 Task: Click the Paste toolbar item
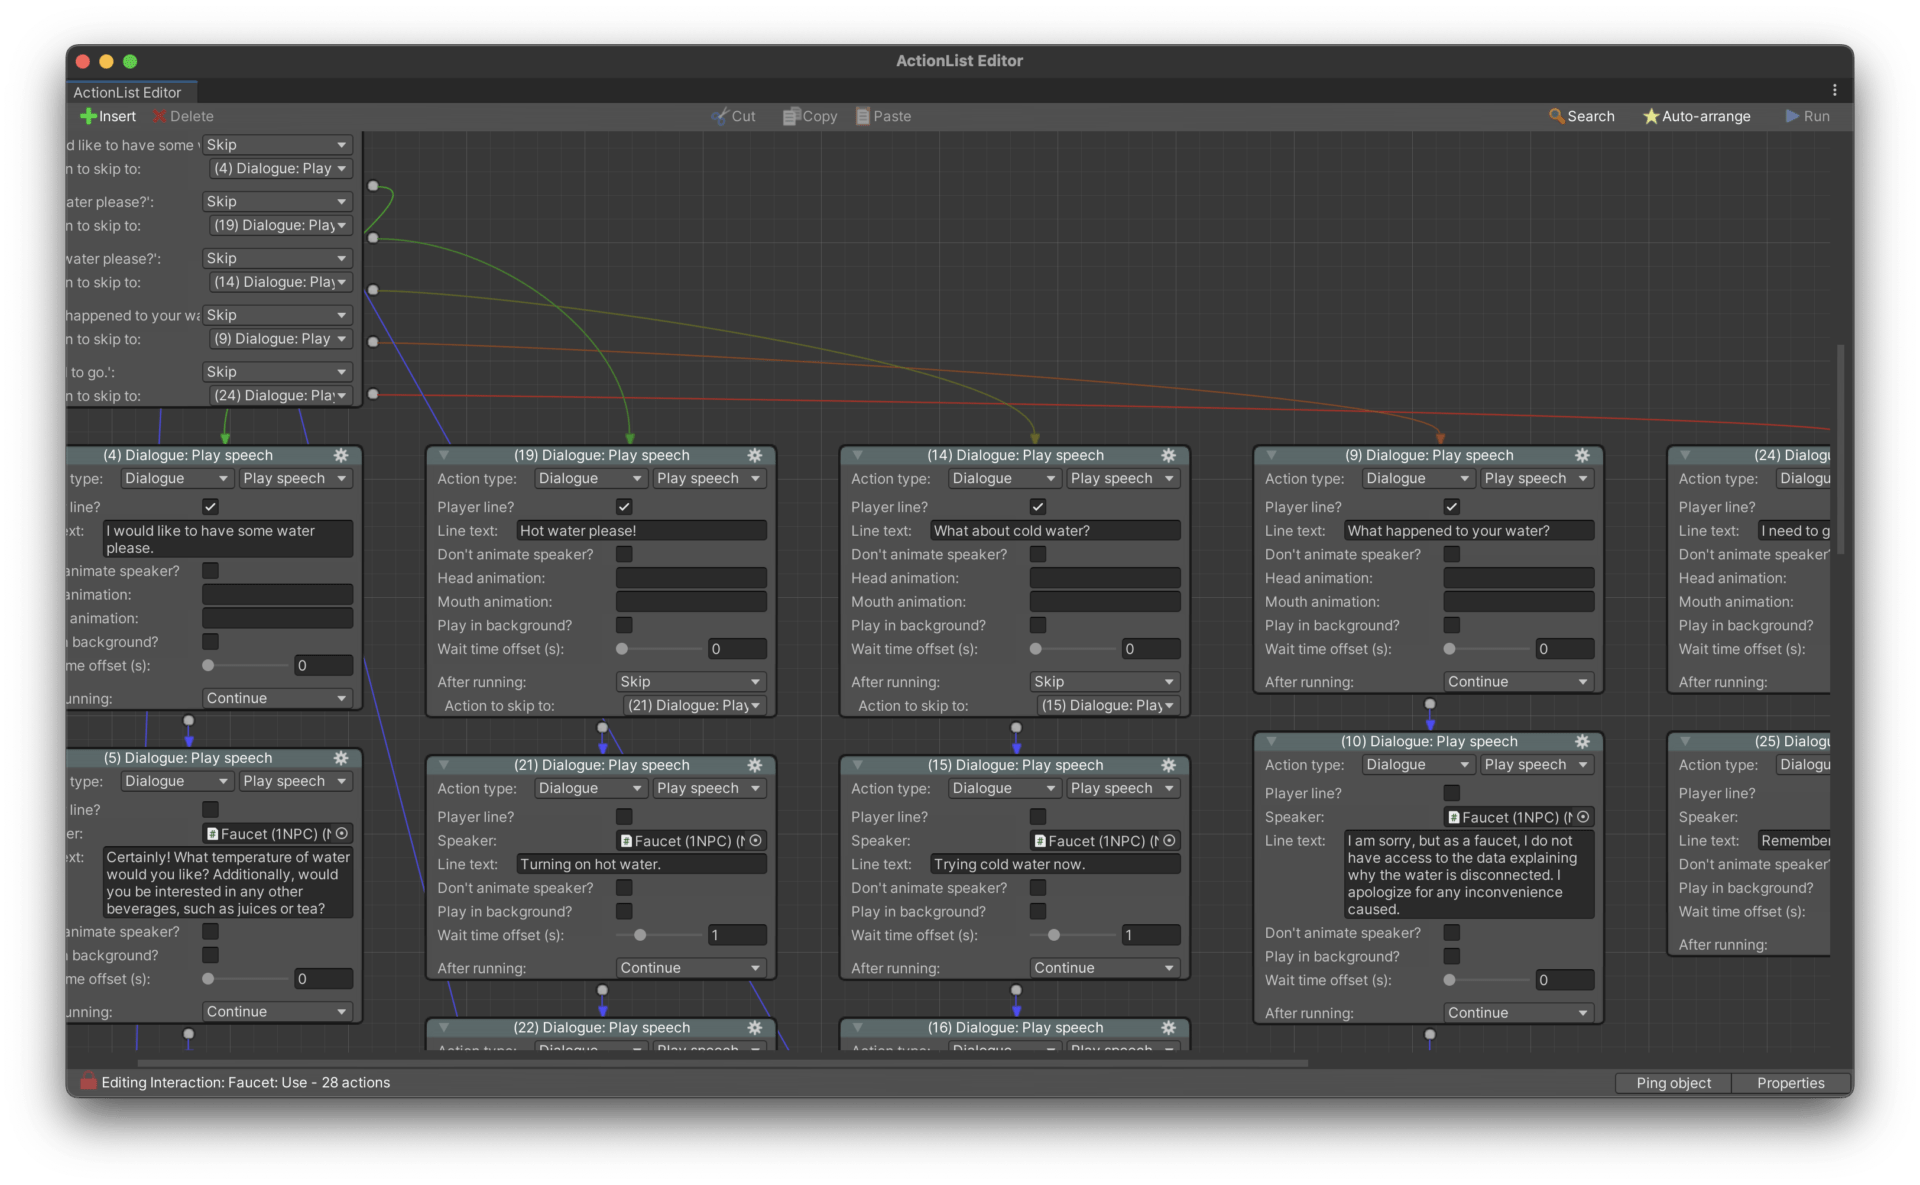[883, 116]
